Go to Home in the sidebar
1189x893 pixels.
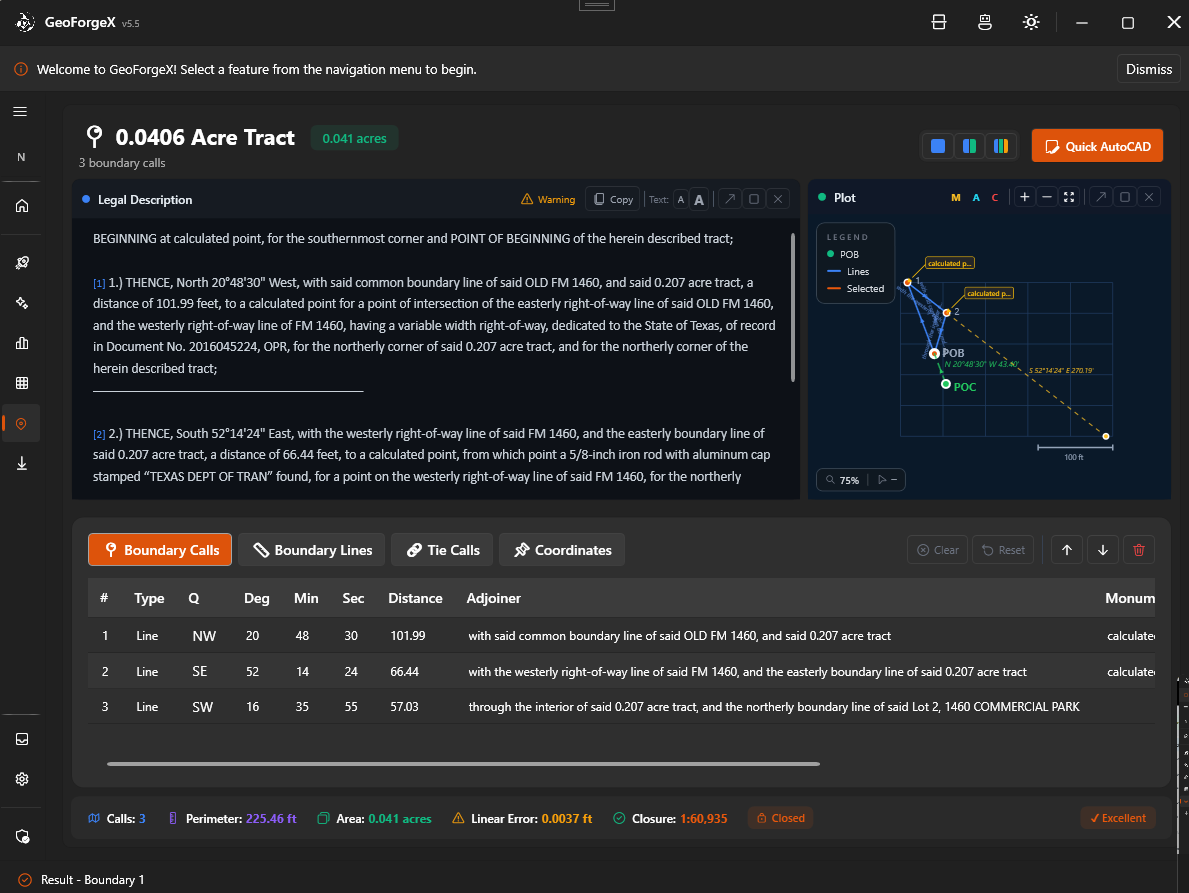click(x=21, y=205)
